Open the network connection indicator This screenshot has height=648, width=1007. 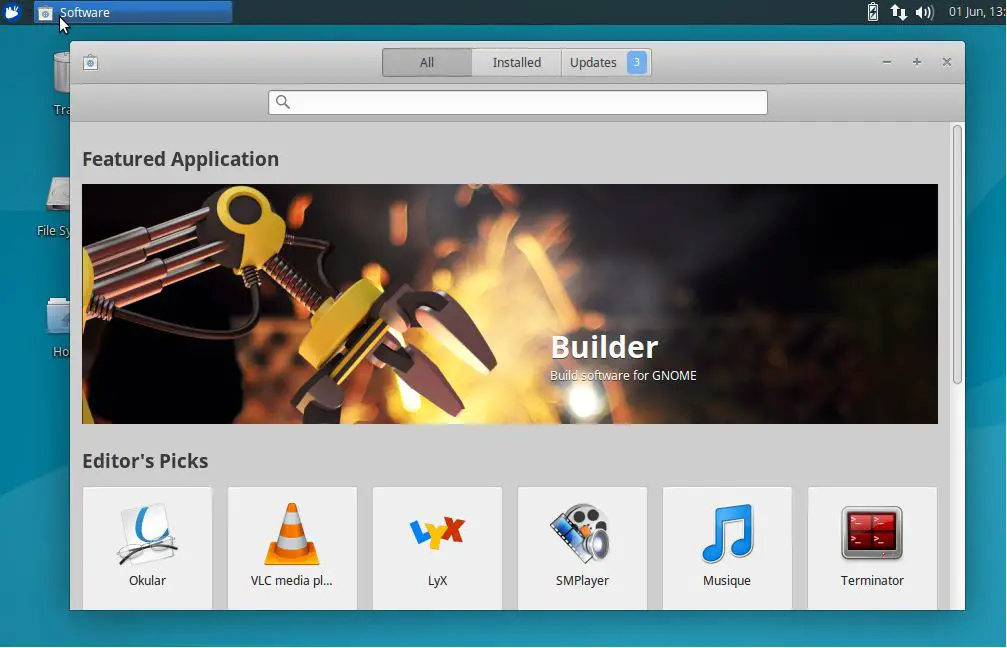(898, 12)
